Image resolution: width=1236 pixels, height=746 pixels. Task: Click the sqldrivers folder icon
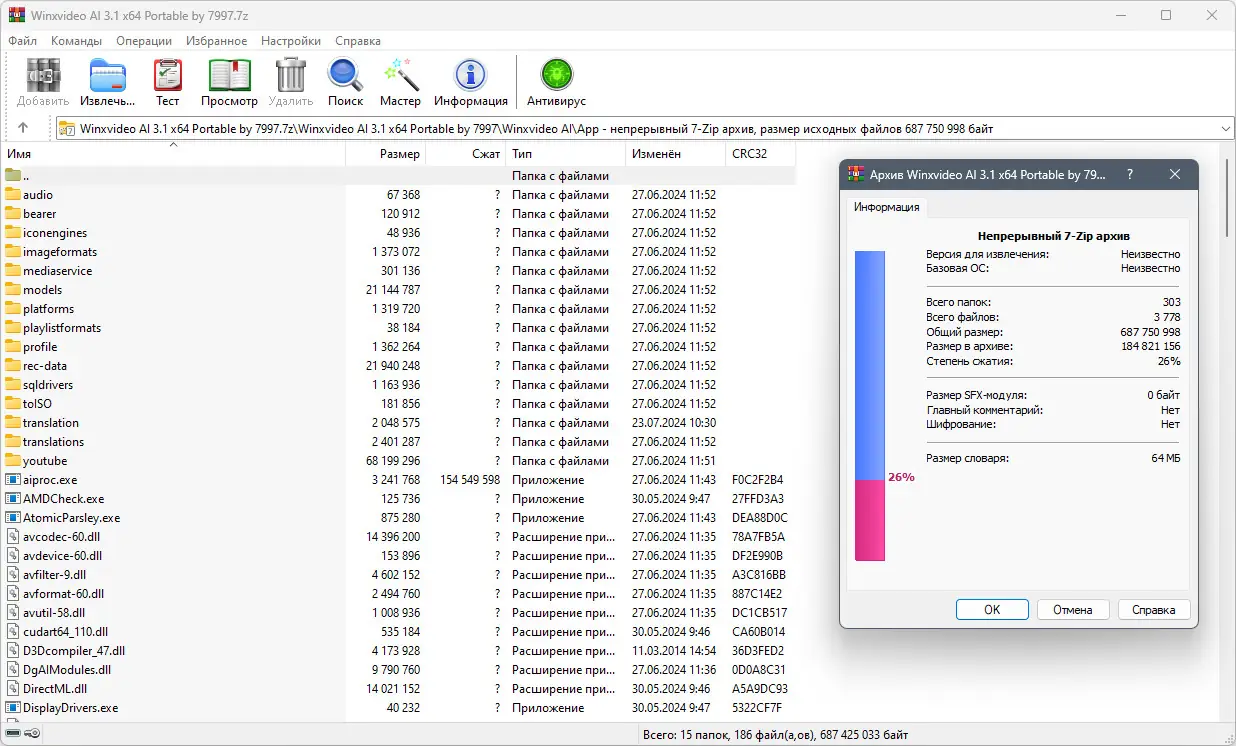point(13,385)
